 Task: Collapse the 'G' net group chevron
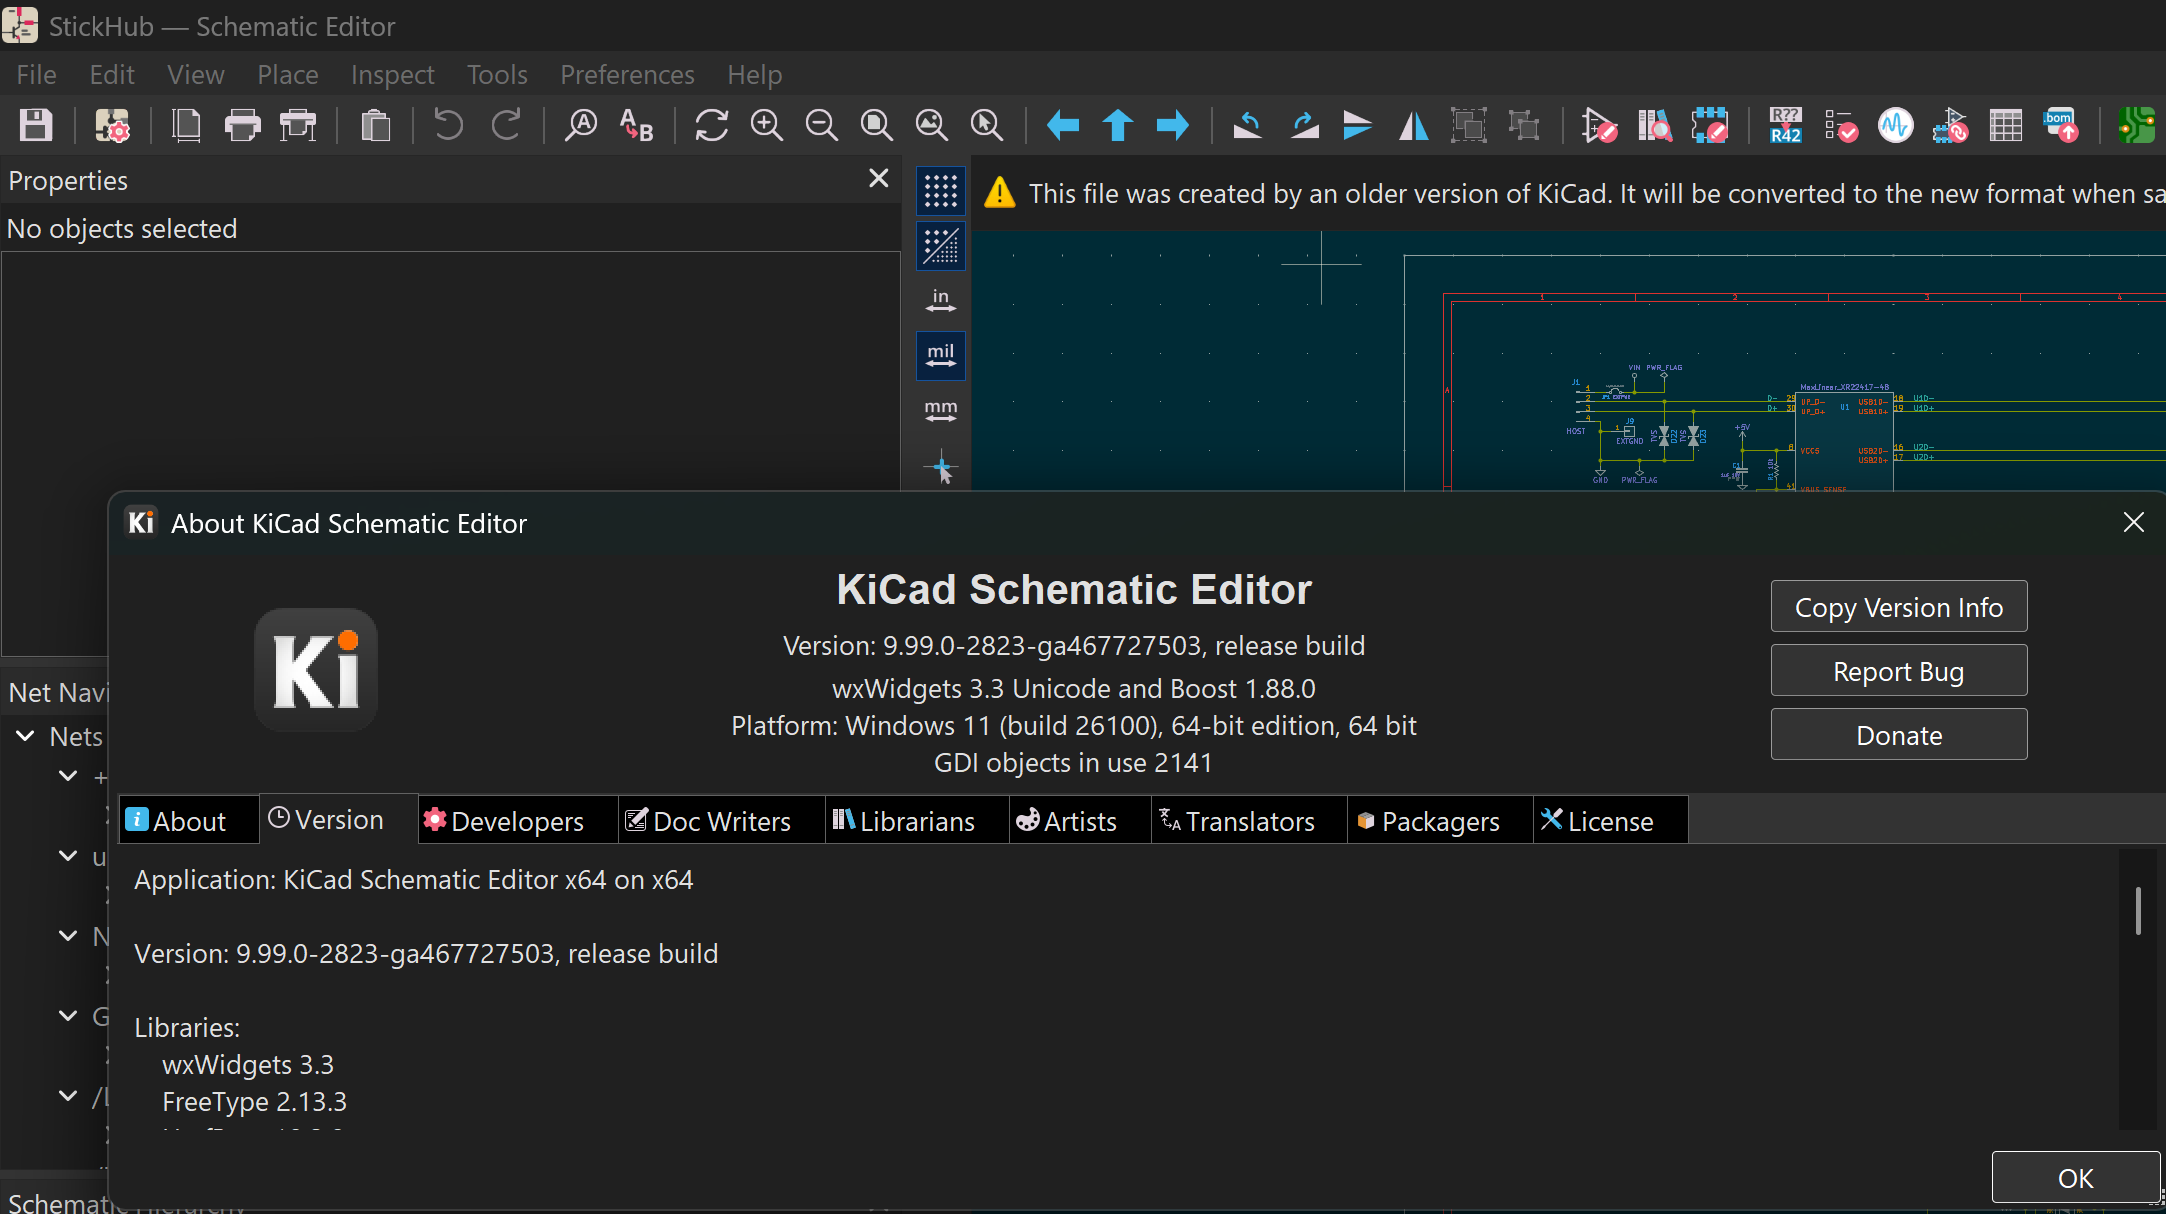point(68,1016)
